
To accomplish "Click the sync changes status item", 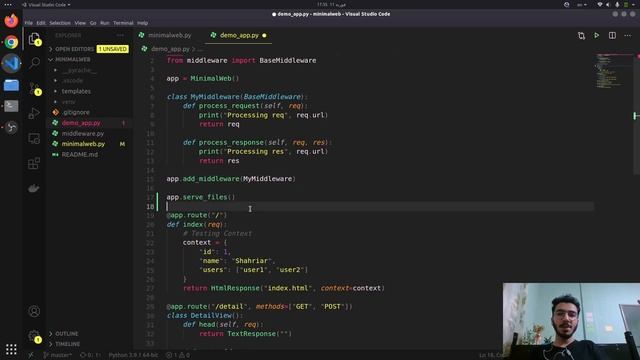I will point(90,355).
